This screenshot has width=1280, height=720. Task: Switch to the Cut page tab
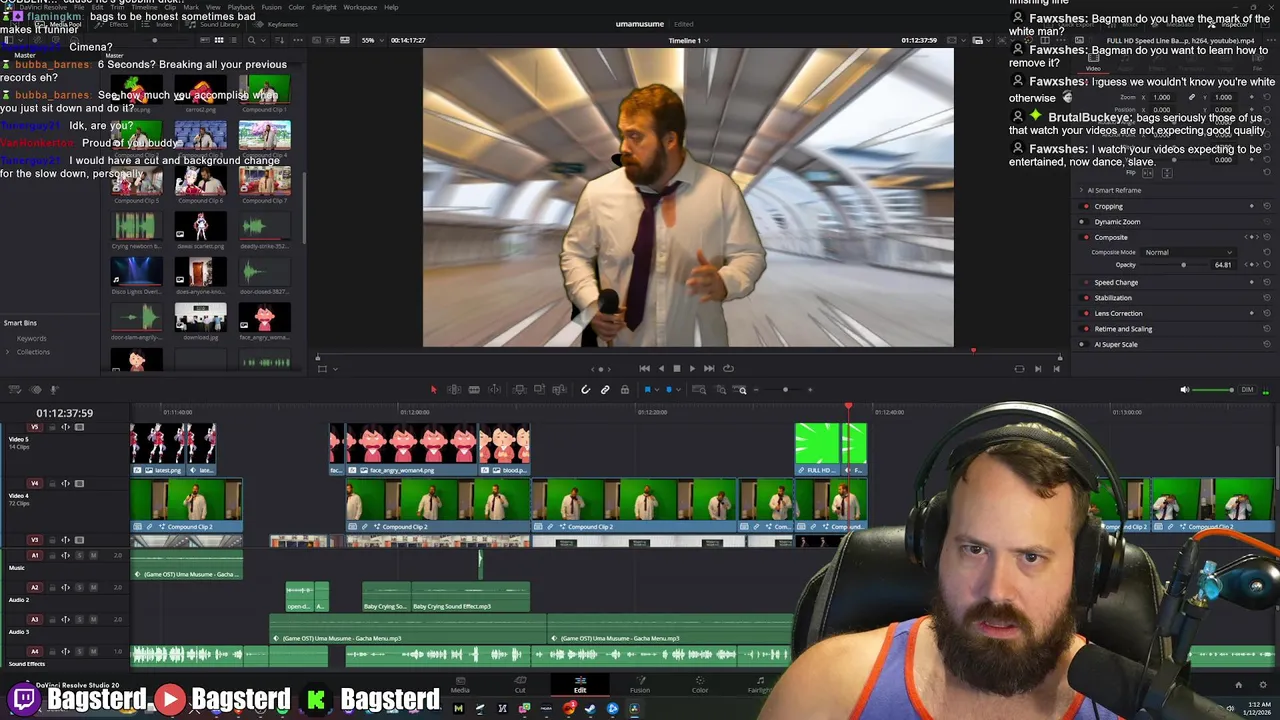click(x=520, y=685)
